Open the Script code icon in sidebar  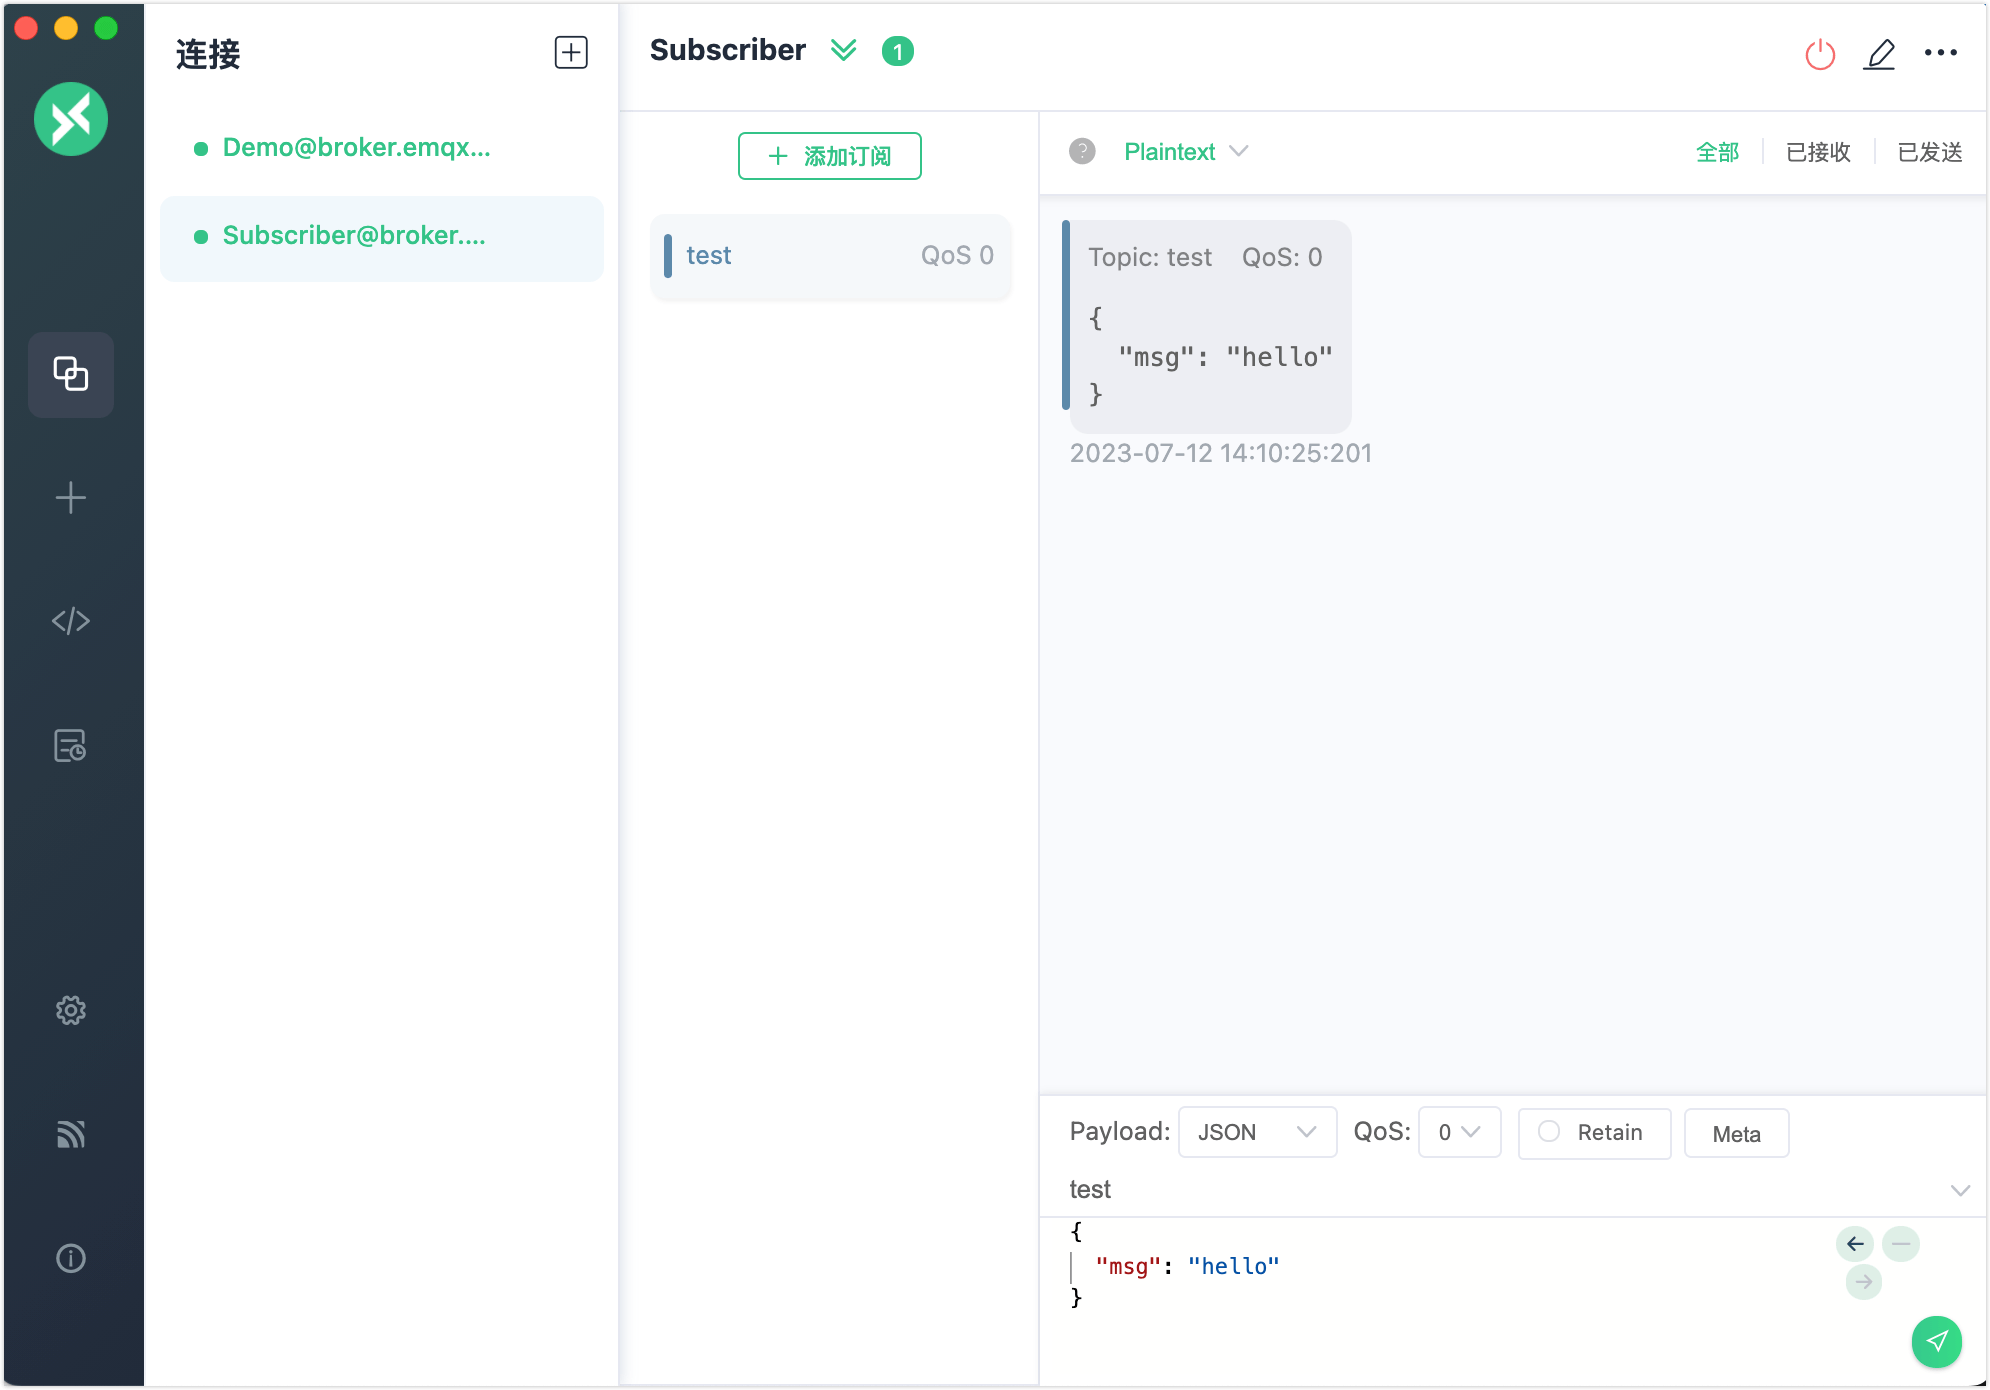[x=70, y=621]
